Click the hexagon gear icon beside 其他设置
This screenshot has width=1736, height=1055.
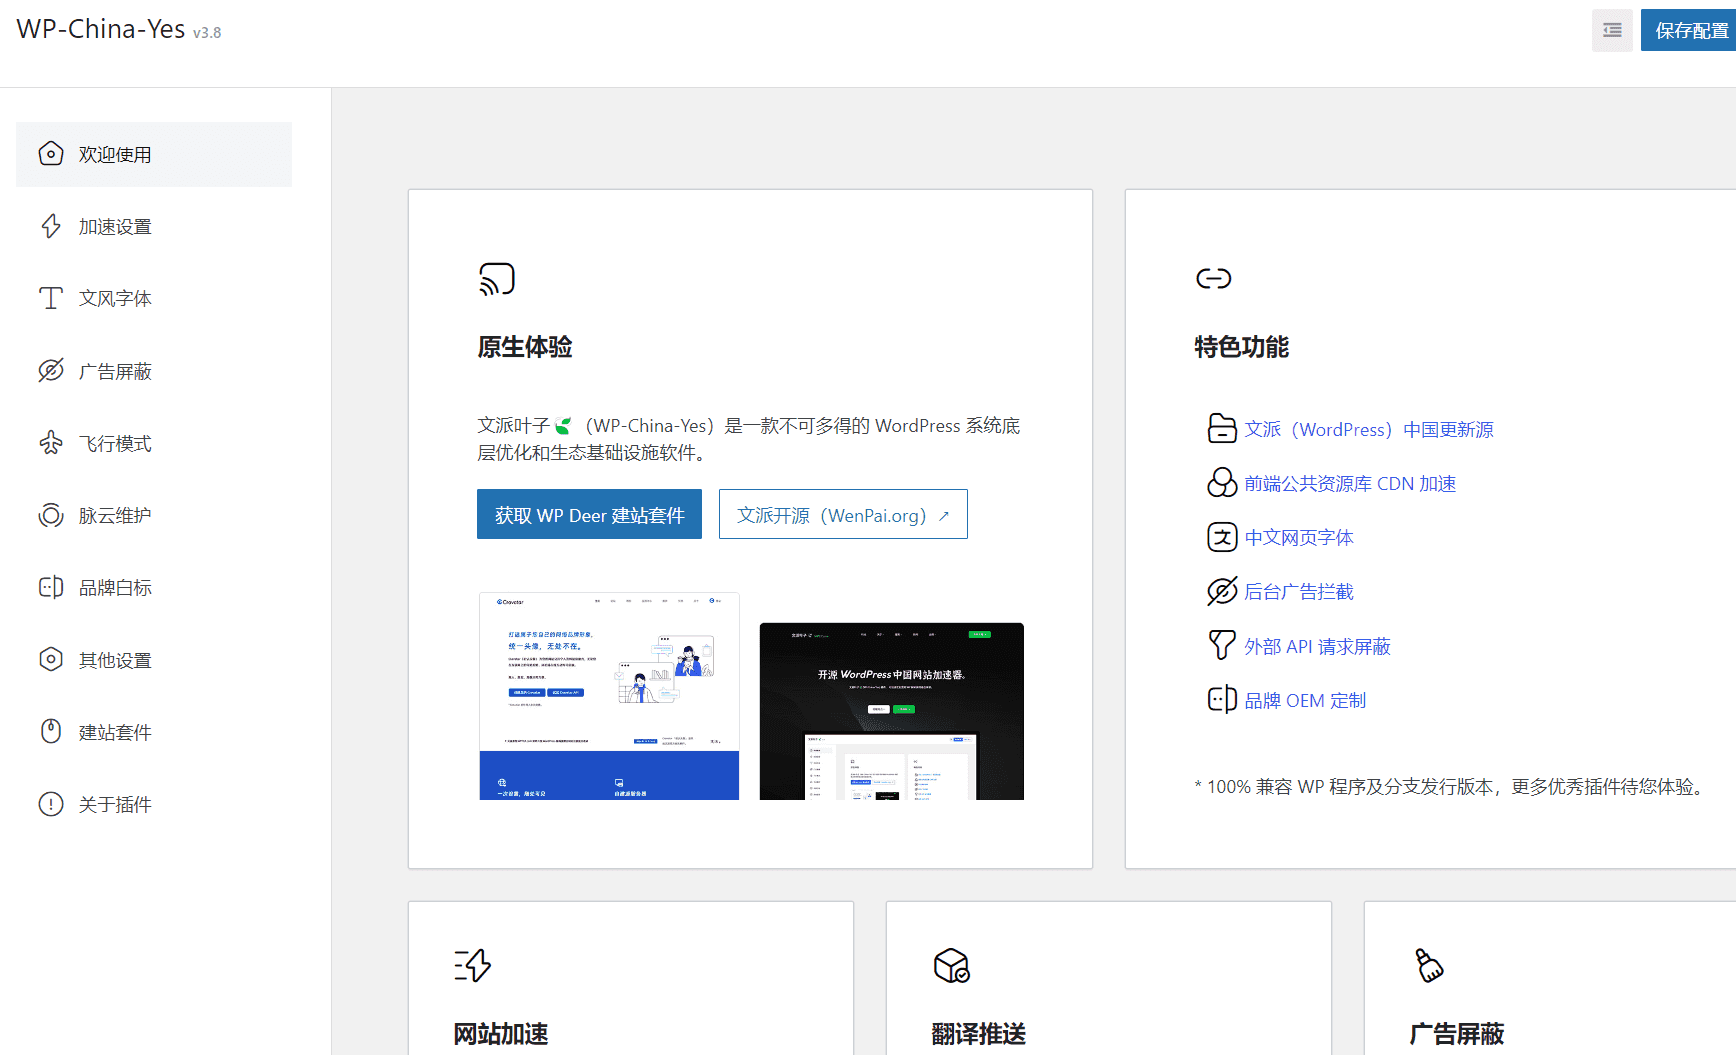point(51,659)
